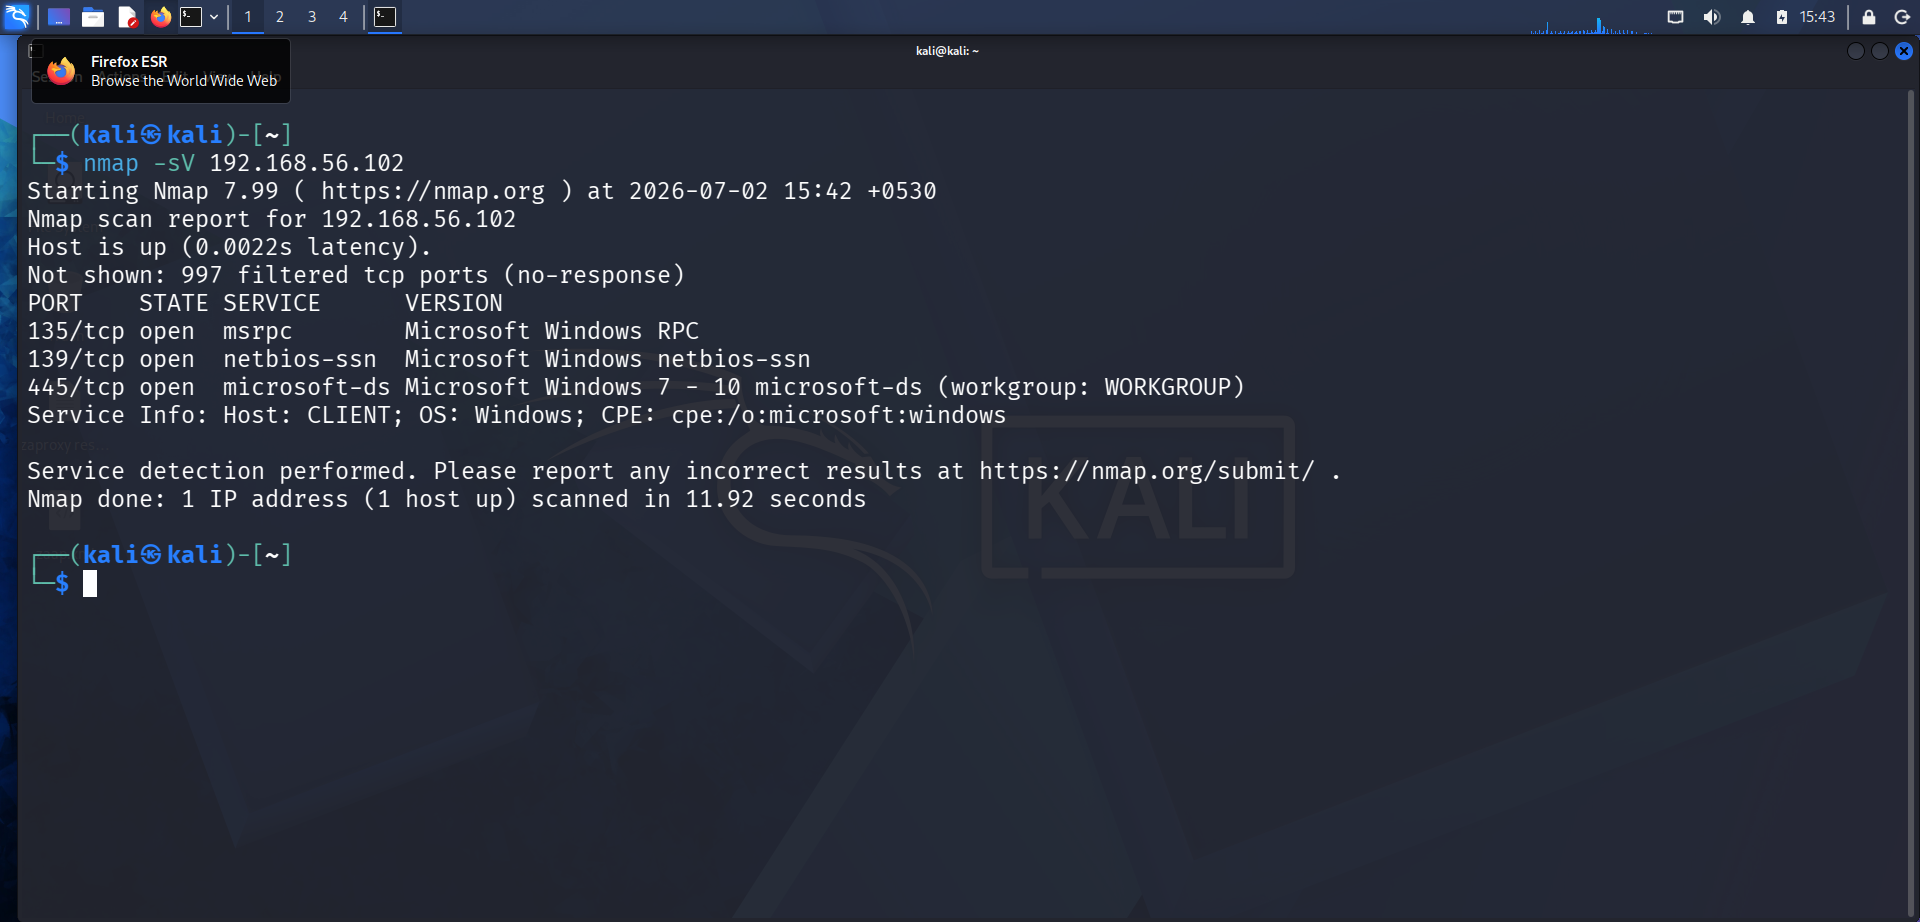
Task: Click the terminal scrollbar on right edge
Action: (1911, 500)
